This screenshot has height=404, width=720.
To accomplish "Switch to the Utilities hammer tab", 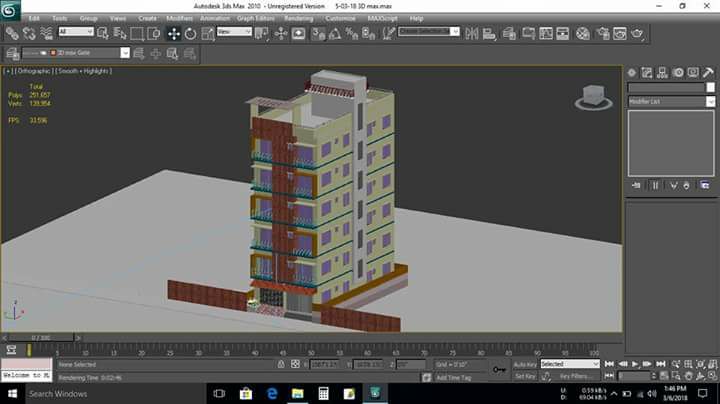I will click(708, 73).
